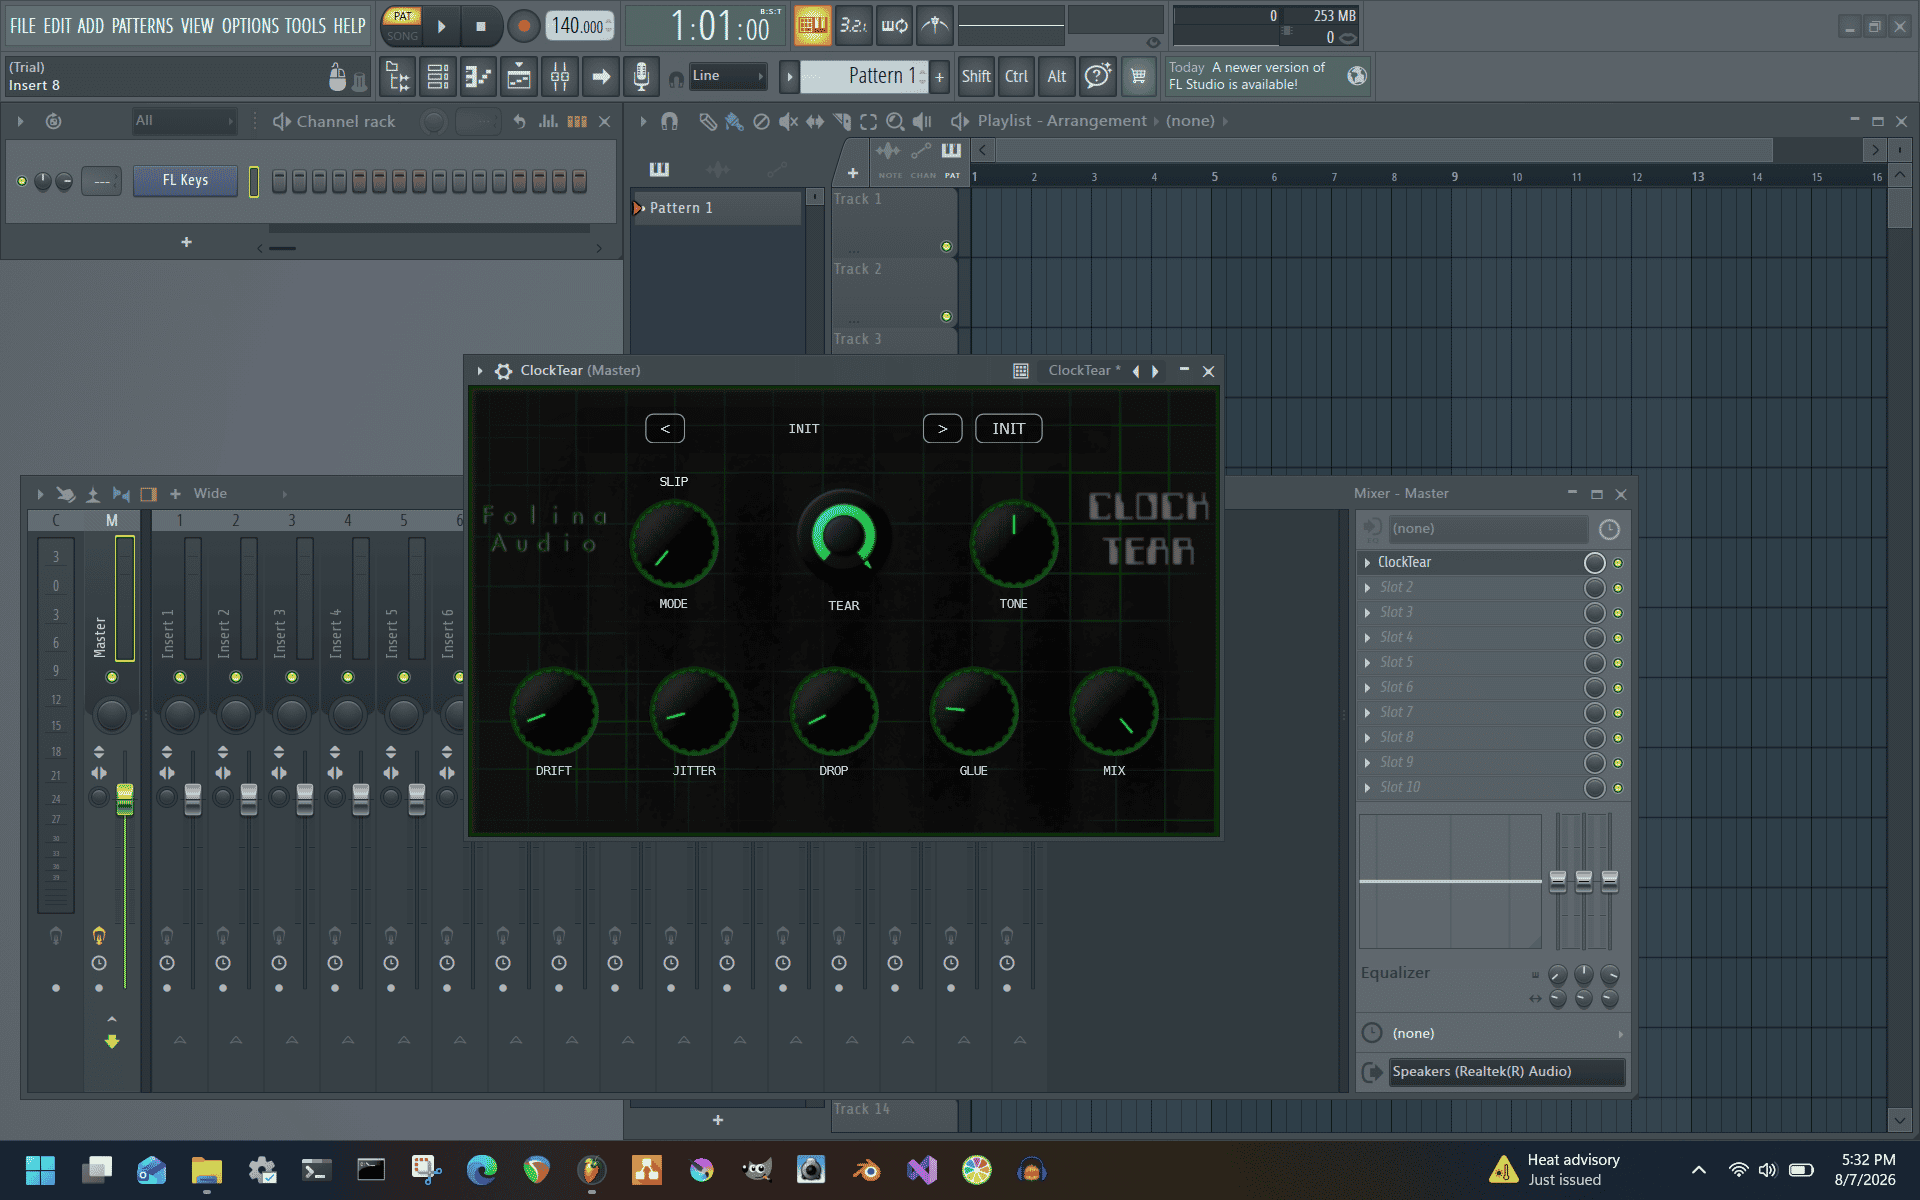Image resolution: width=1920 pixels, height=1200 pixels.
Task: Open the Line snap dropdown
Action: coord(728,76)
